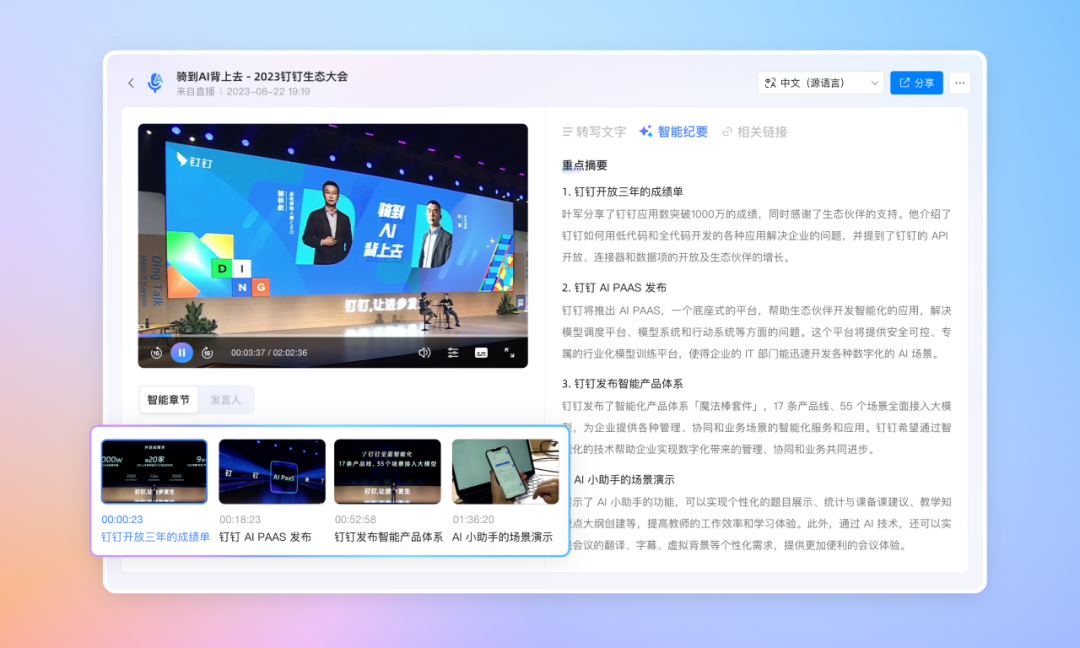Select the 智能章节 tab
Image resolution: width=1080 pixels, height=648 pixels.
[168, 400]
